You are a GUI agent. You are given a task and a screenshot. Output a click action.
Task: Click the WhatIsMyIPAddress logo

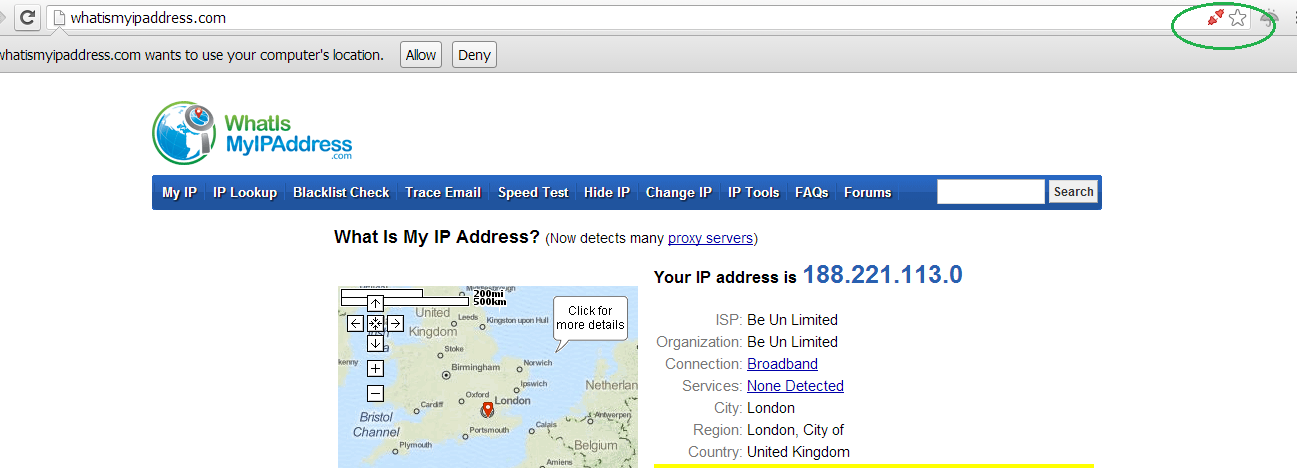click(253, 133)
